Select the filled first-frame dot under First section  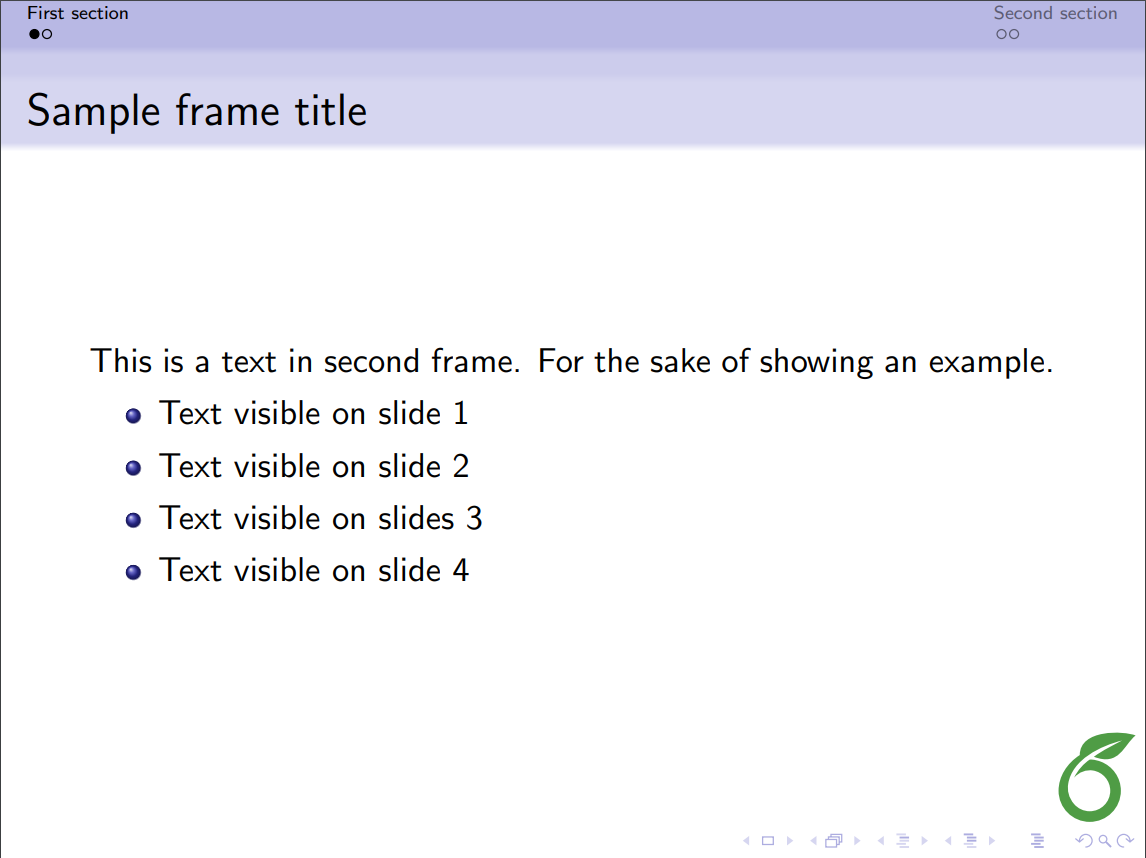(34, 35)
